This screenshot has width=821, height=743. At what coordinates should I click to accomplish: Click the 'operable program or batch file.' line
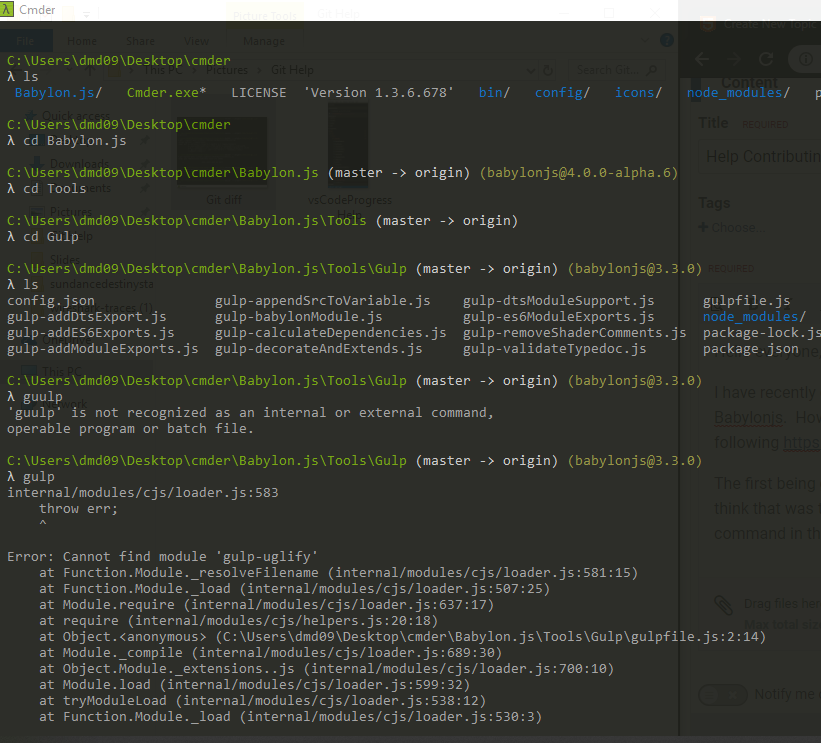(130, 429)
